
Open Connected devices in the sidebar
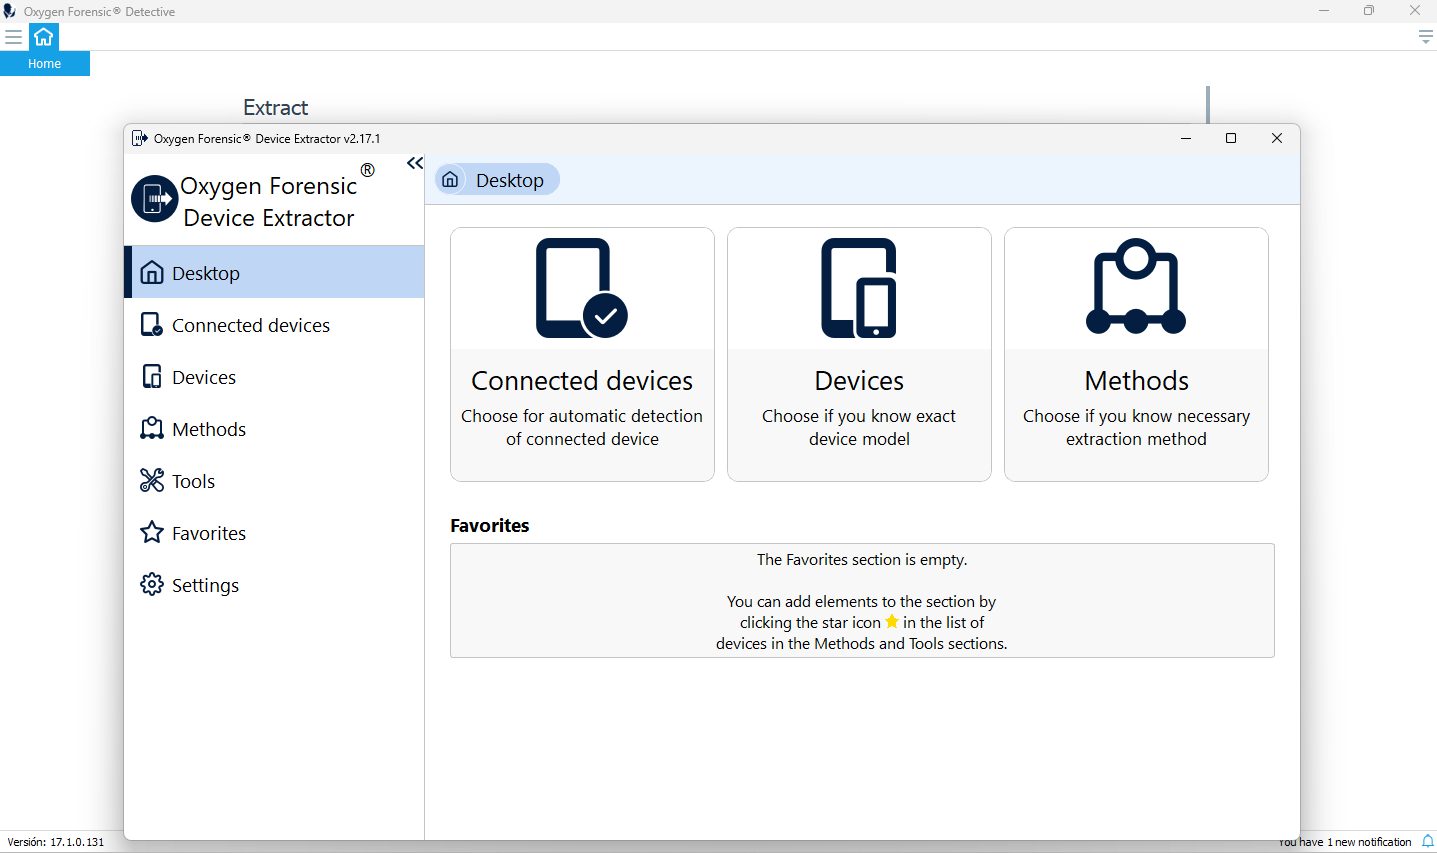pos(274,325)
